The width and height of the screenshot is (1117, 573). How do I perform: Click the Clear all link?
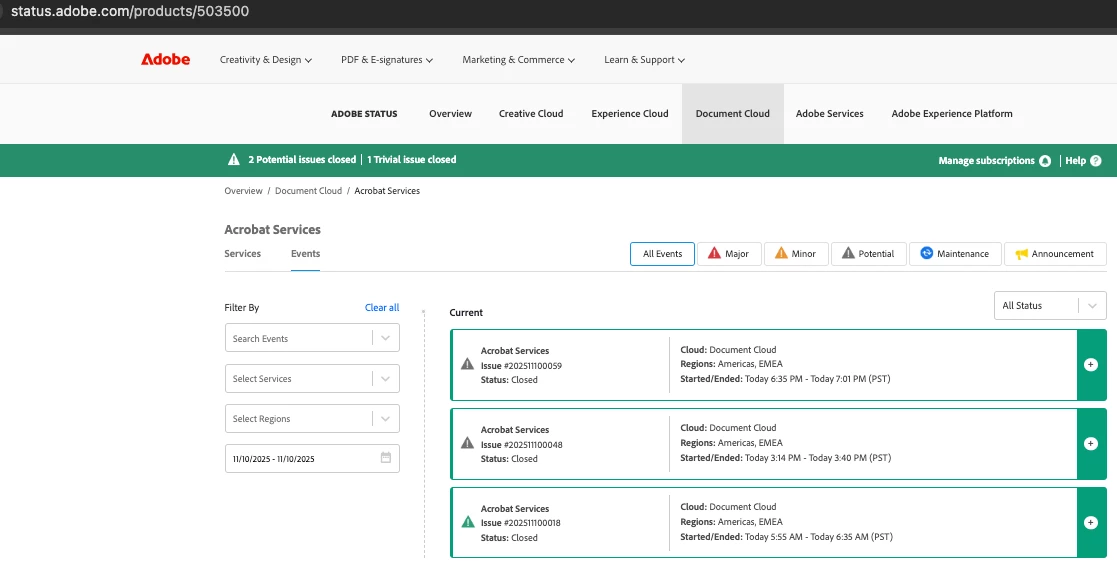tap(382, 308)
